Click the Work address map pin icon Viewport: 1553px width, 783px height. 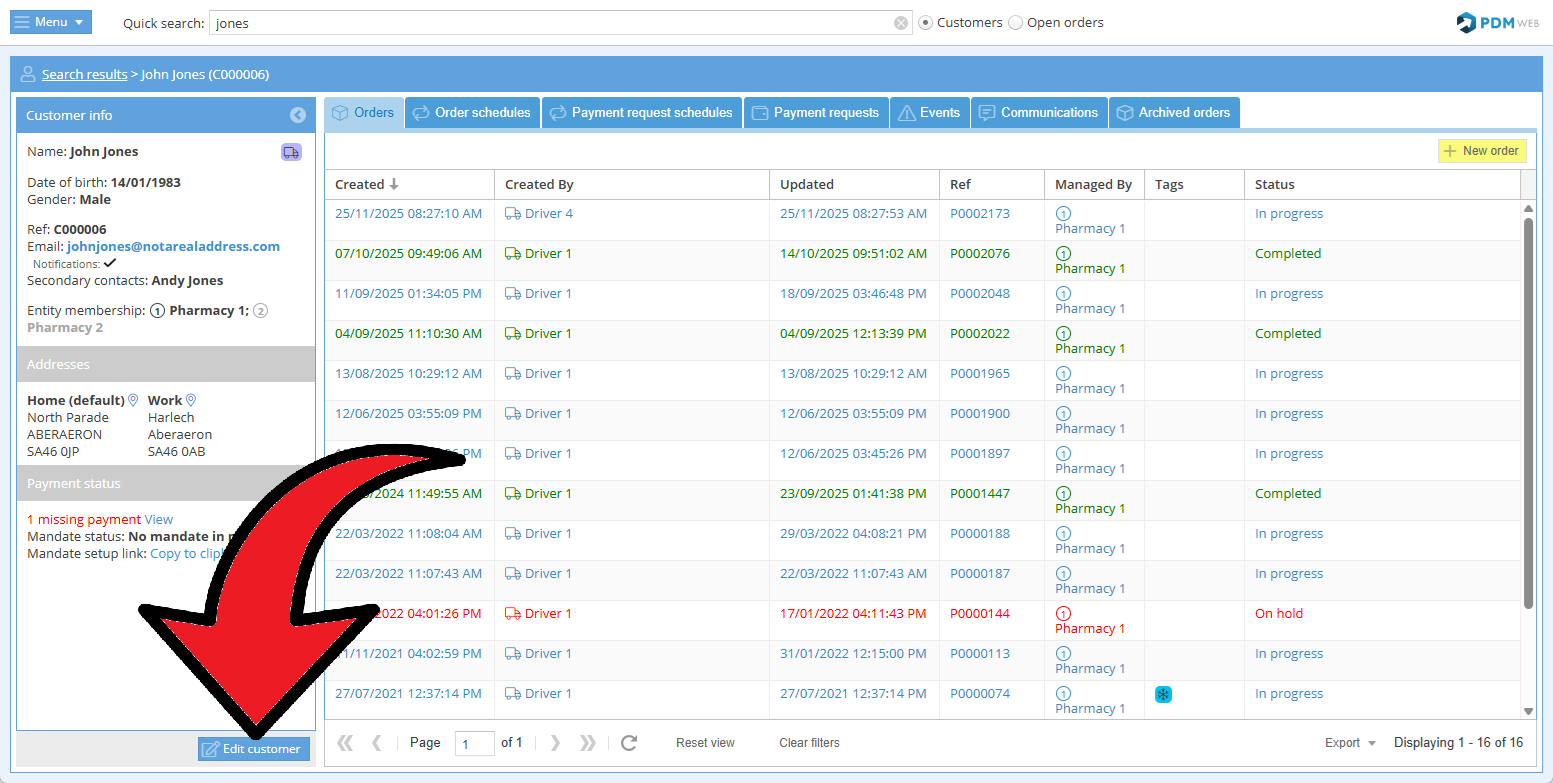click(191, 400)
